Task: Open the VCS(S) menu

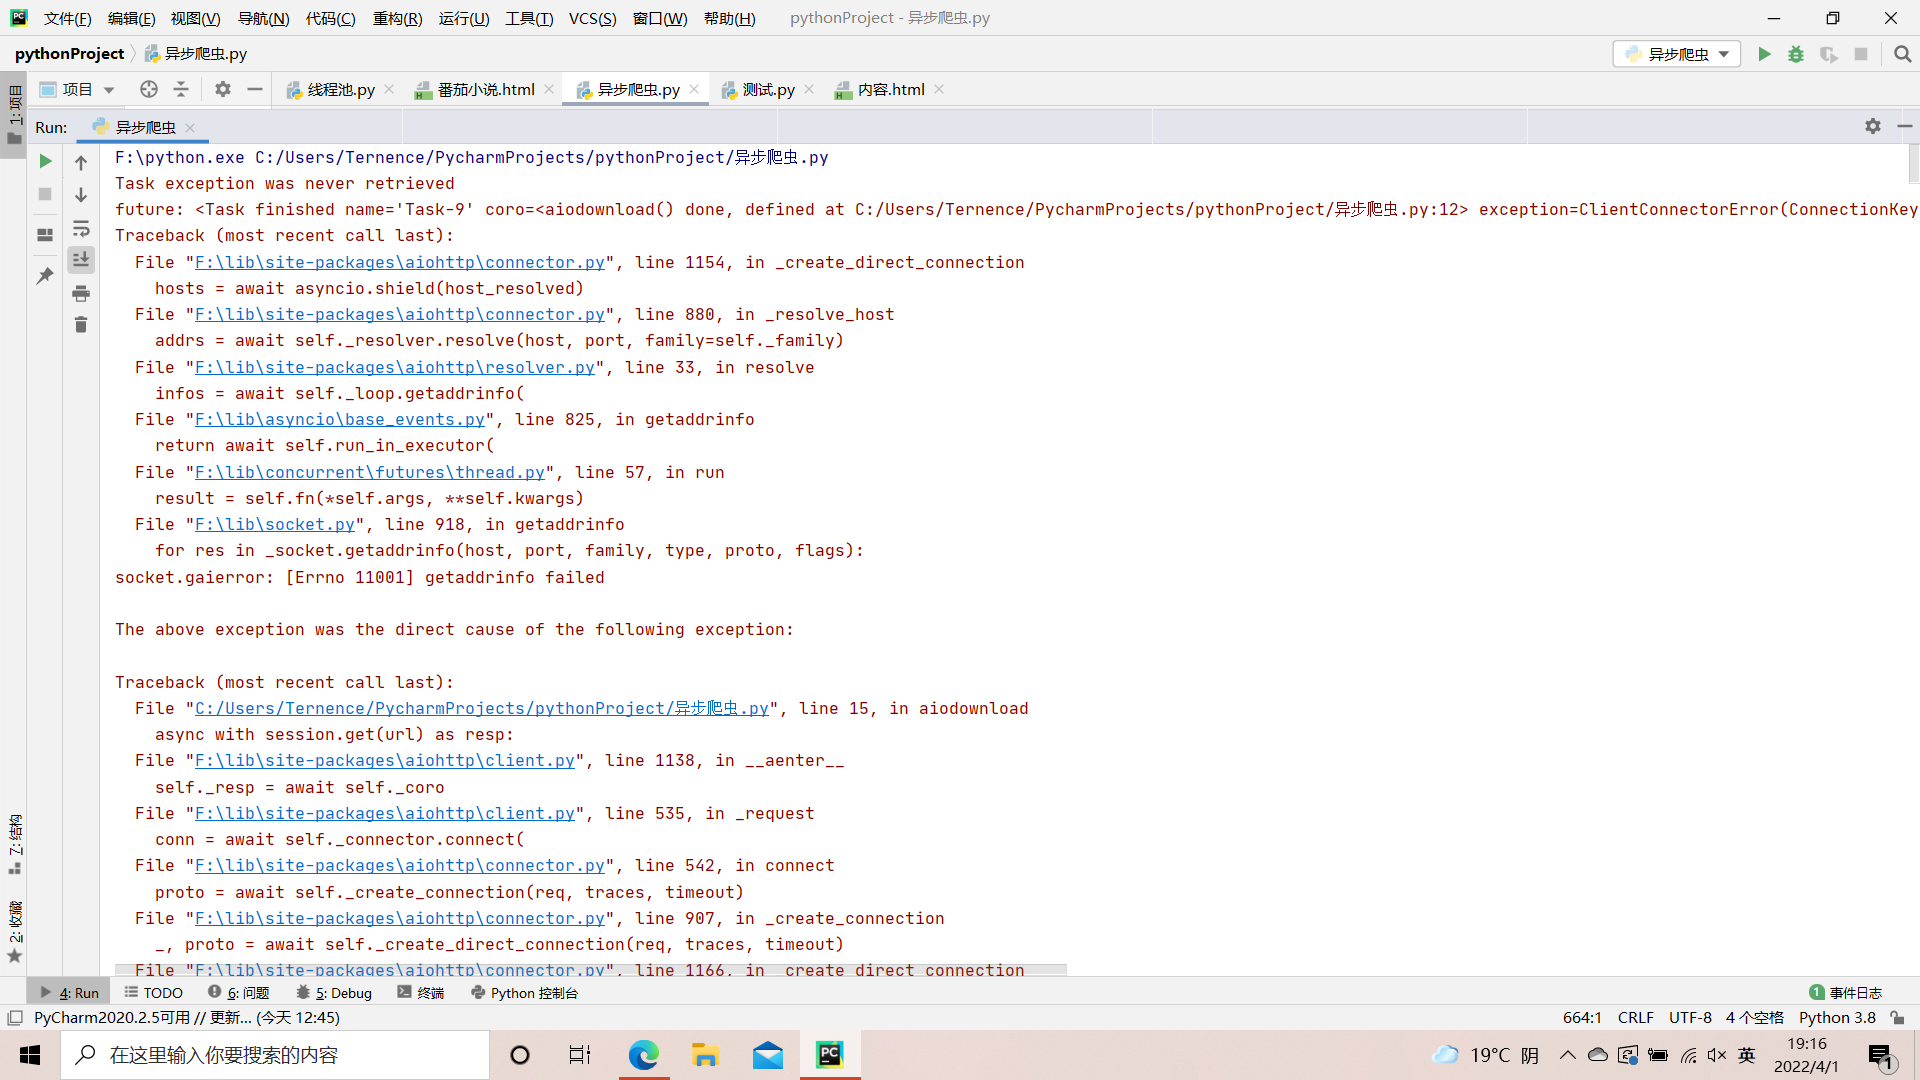Action: click(x=592, y=18)
